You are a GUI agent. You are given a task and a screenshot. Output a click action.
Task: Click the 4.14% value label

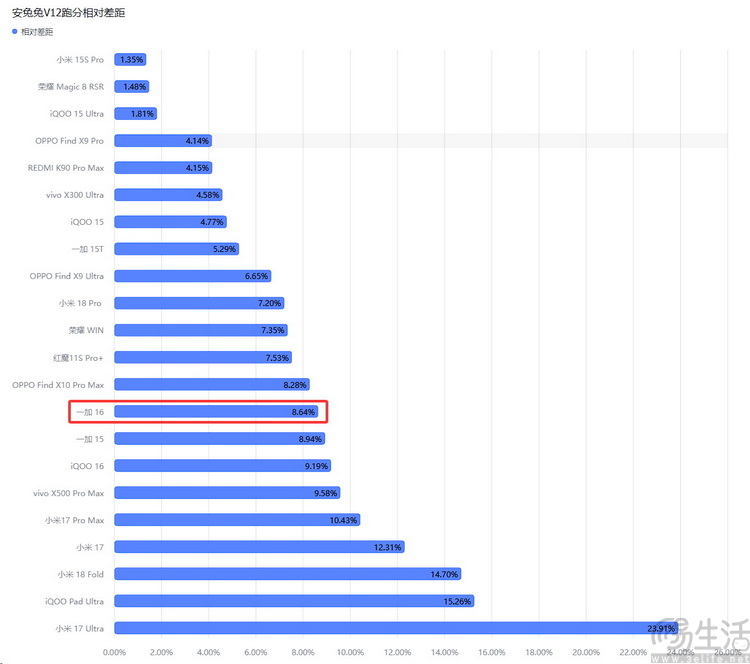[x=197, y=141]
